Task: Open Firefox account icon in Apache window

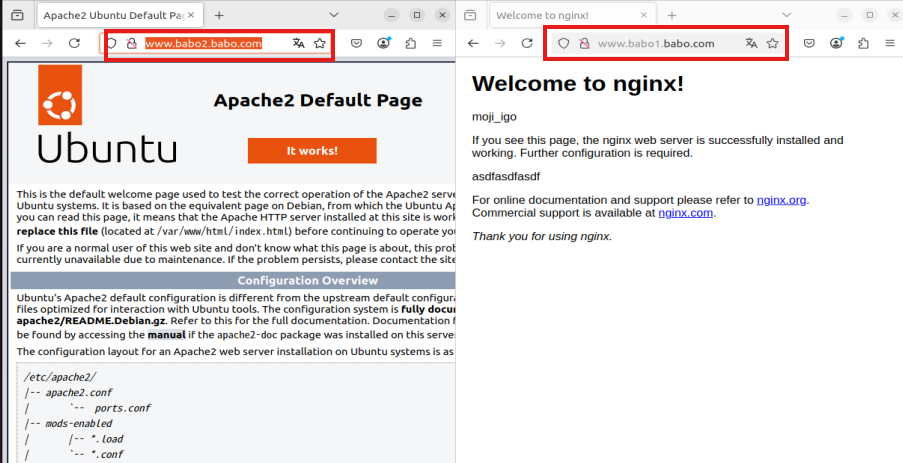Action: point(384,44)
